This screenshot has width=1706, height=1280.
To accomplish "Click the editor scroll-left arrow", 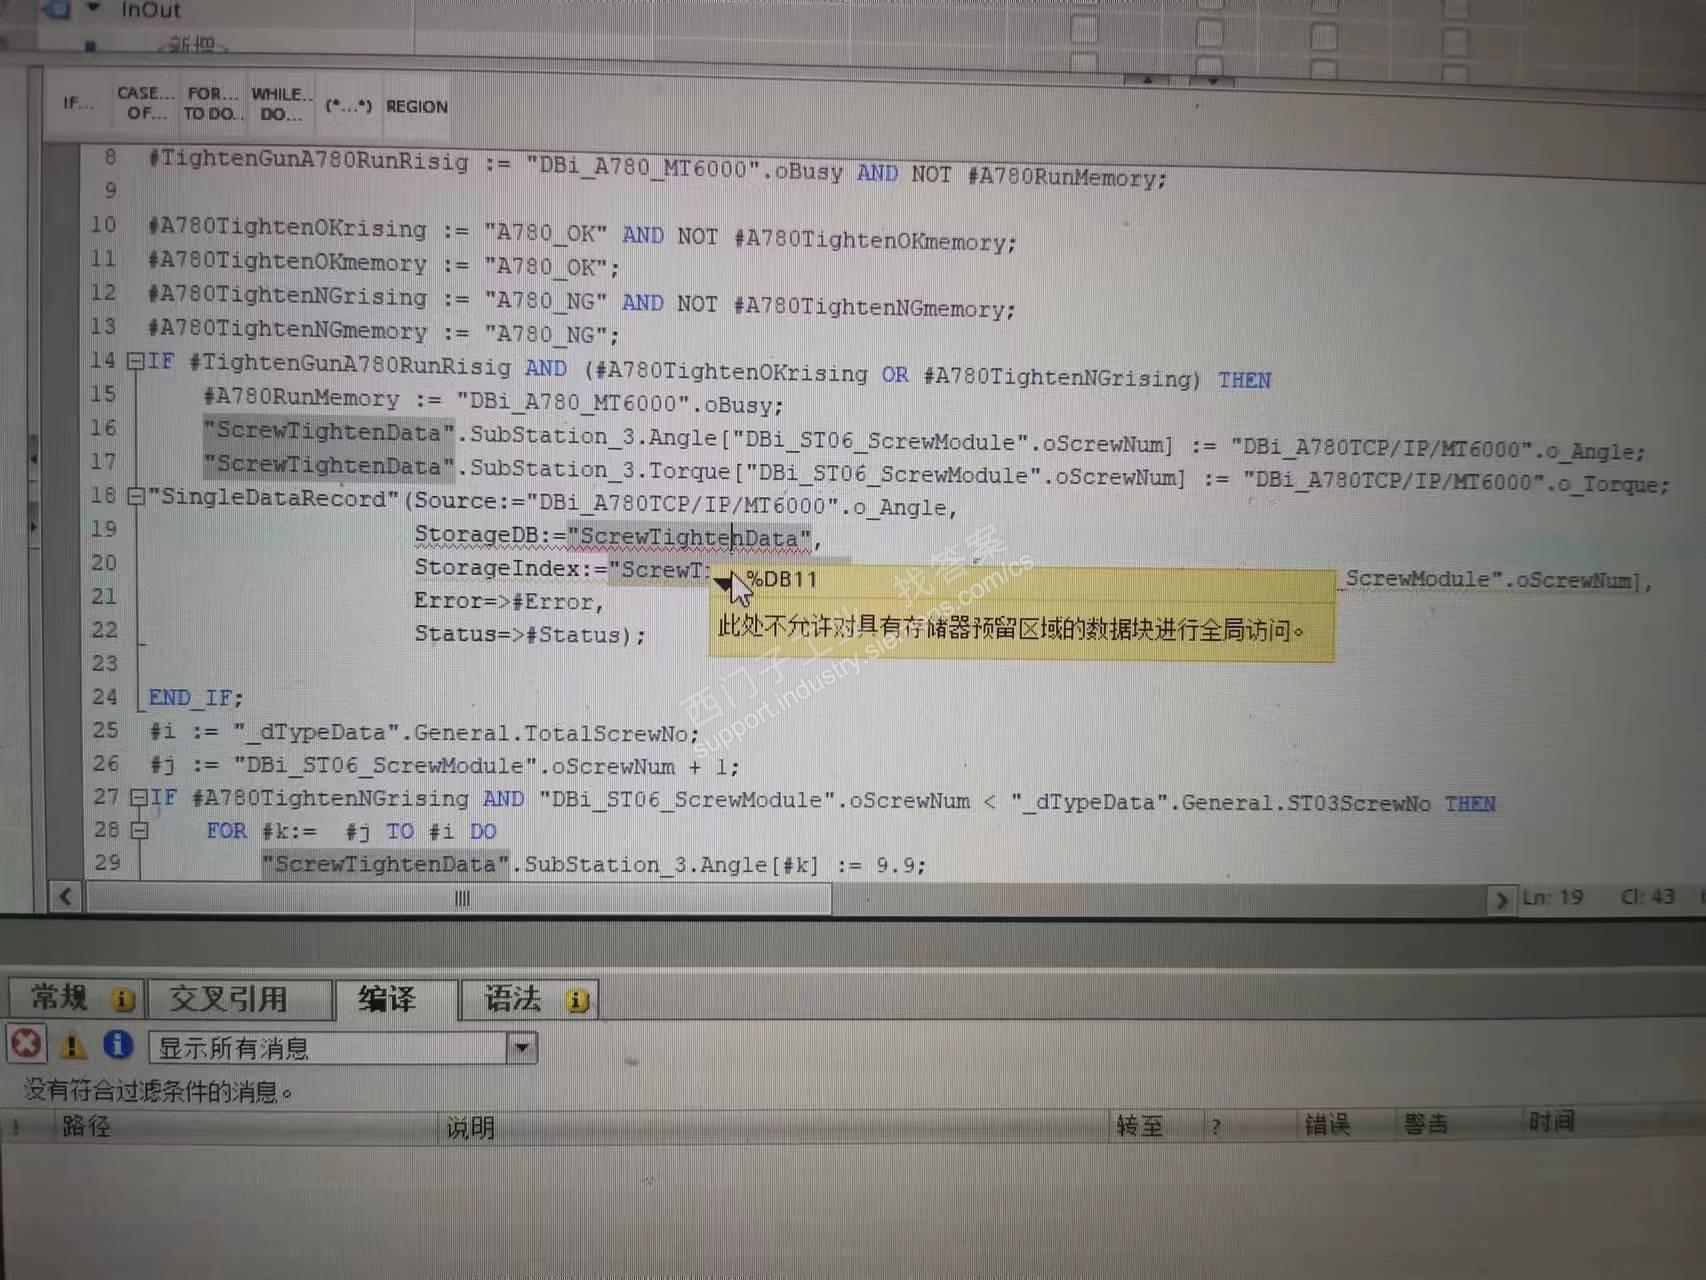I will point(65,896).
